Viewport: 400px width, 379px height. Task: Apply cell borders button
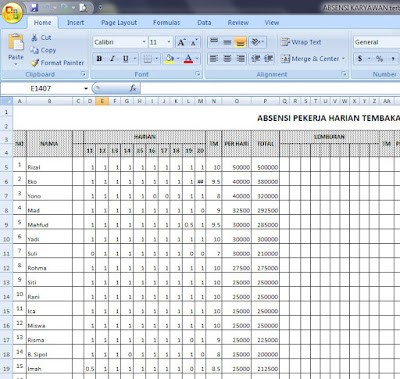click(147, 59)
